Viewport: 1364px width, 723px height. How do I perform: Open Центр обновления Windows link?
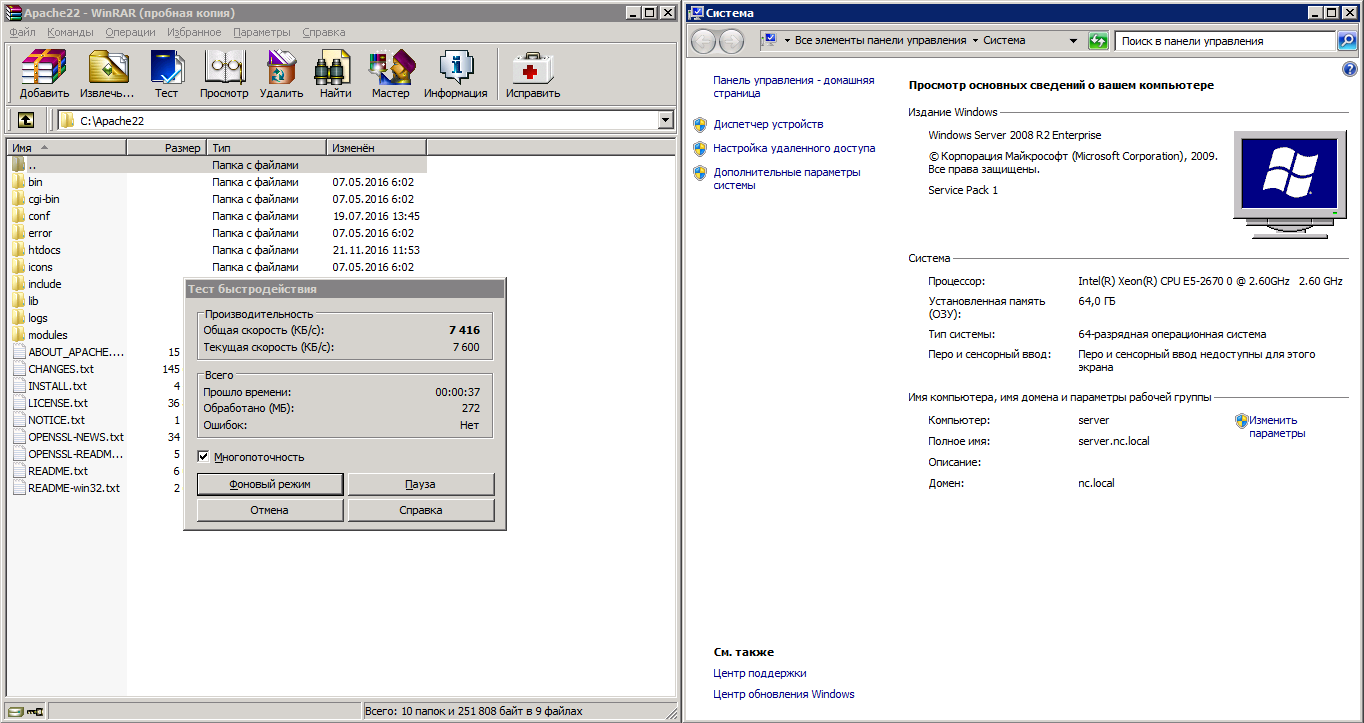pos(784,694)
